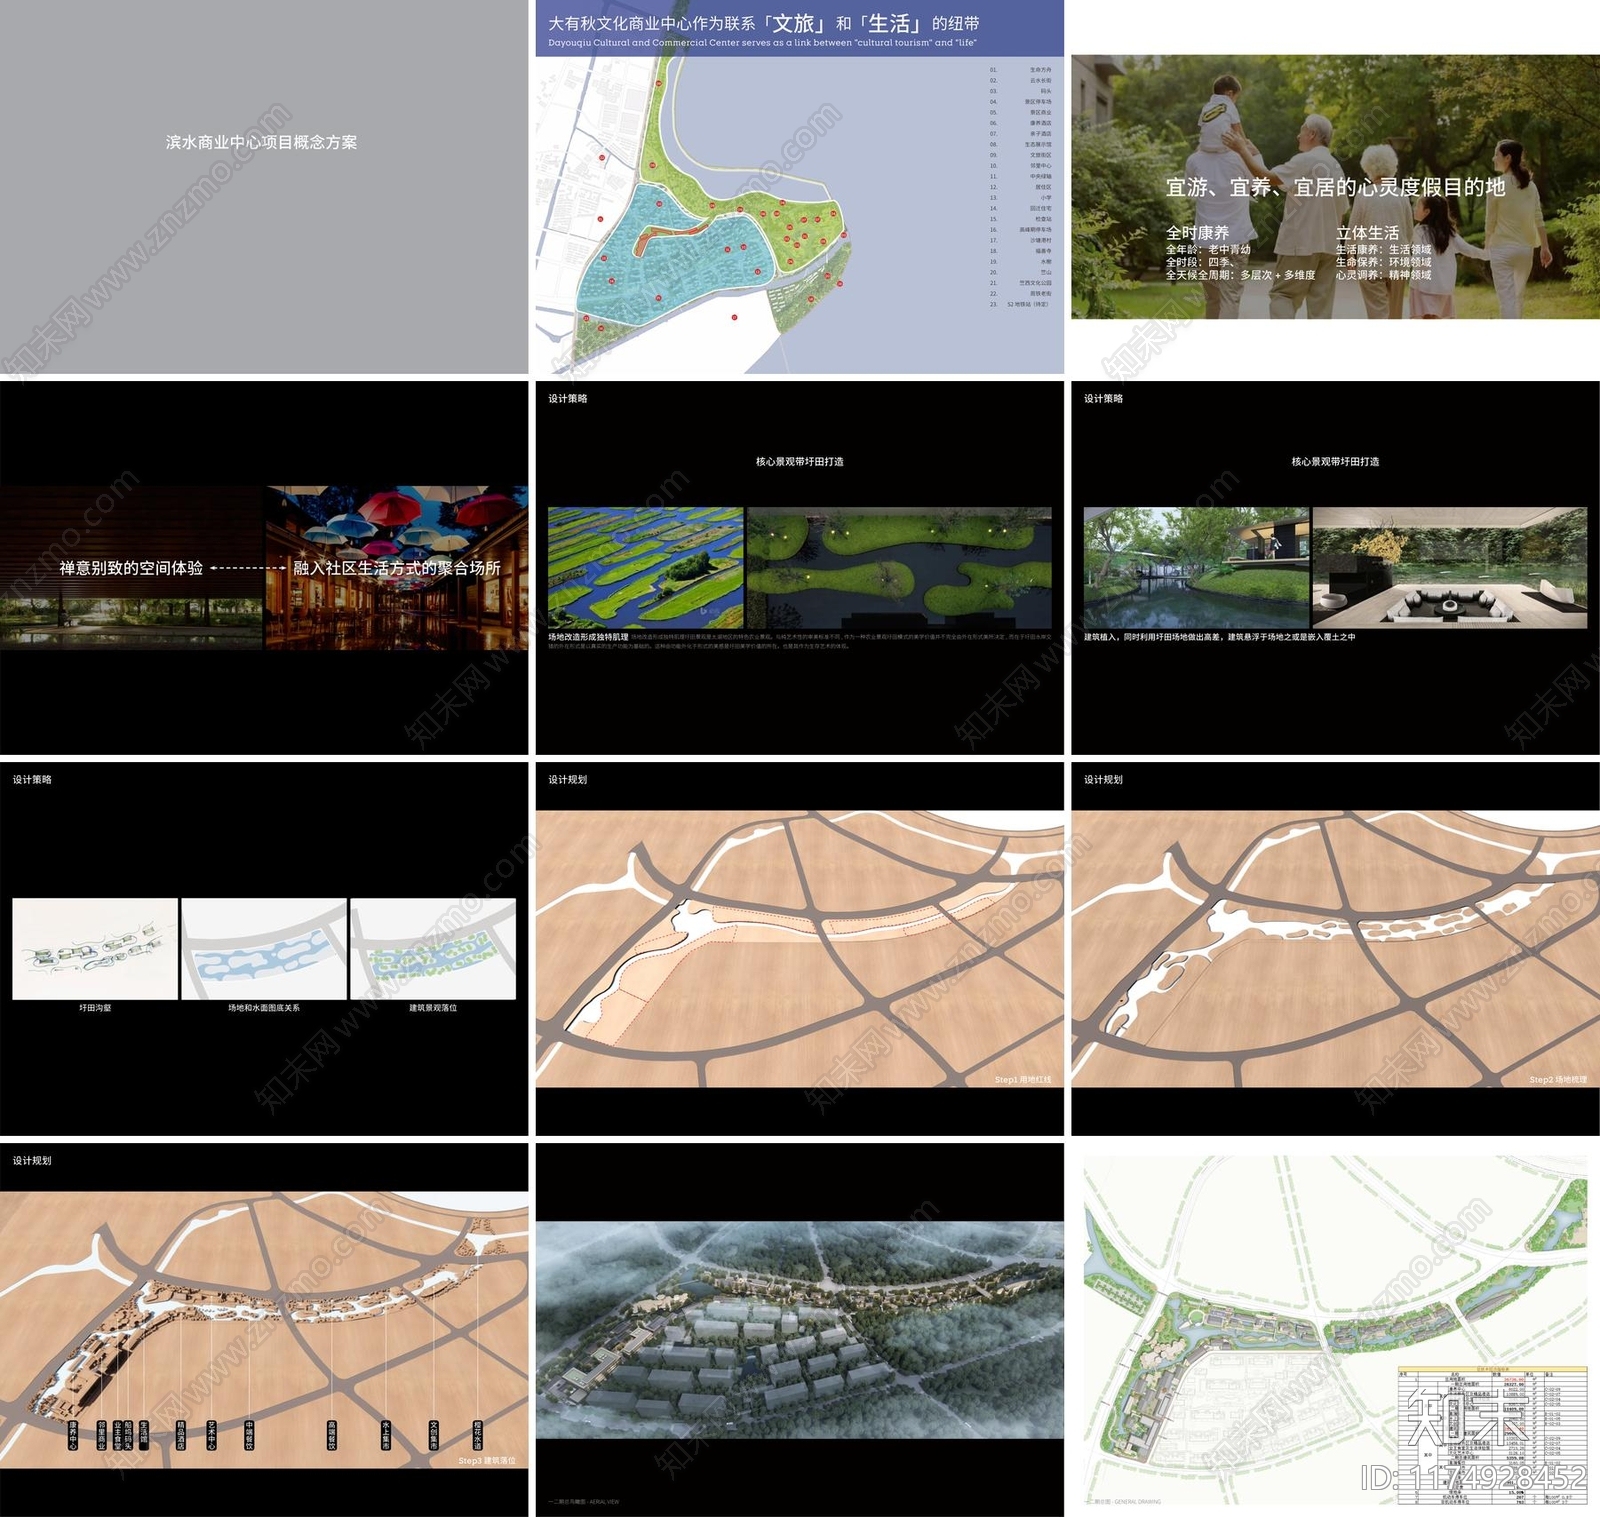Image resolution: width=1600 pixels, height=1517 pixels.
Task: Click the data table on the master plan slide
Action: pos(1492,1435)
